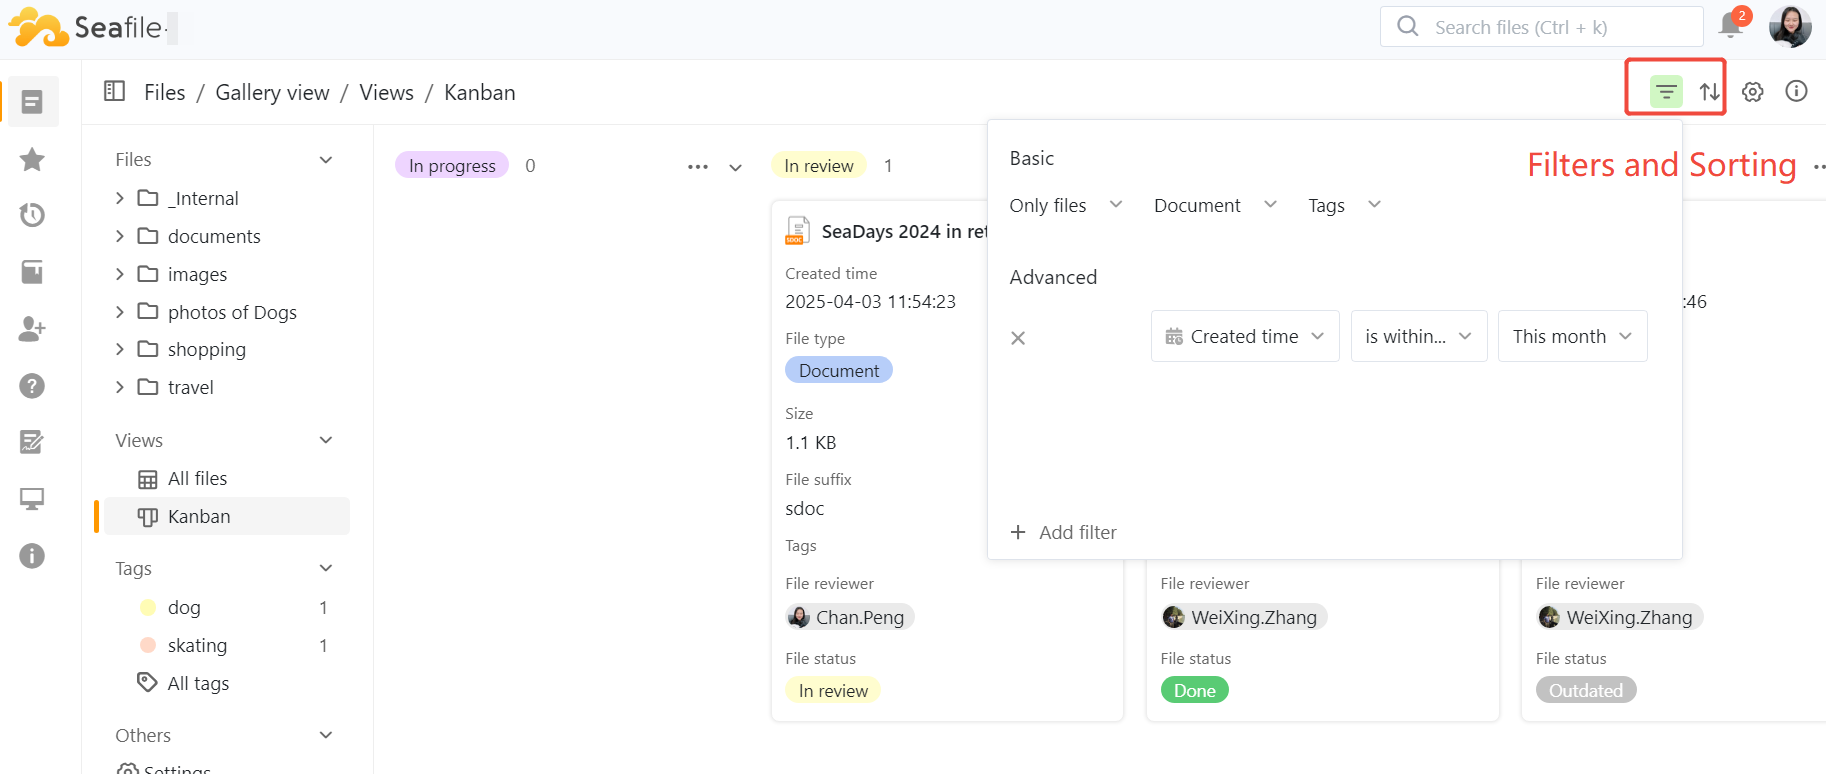Open the Created time column dropdown
Screen dimensions: 1826x774
click(1244, 336)
